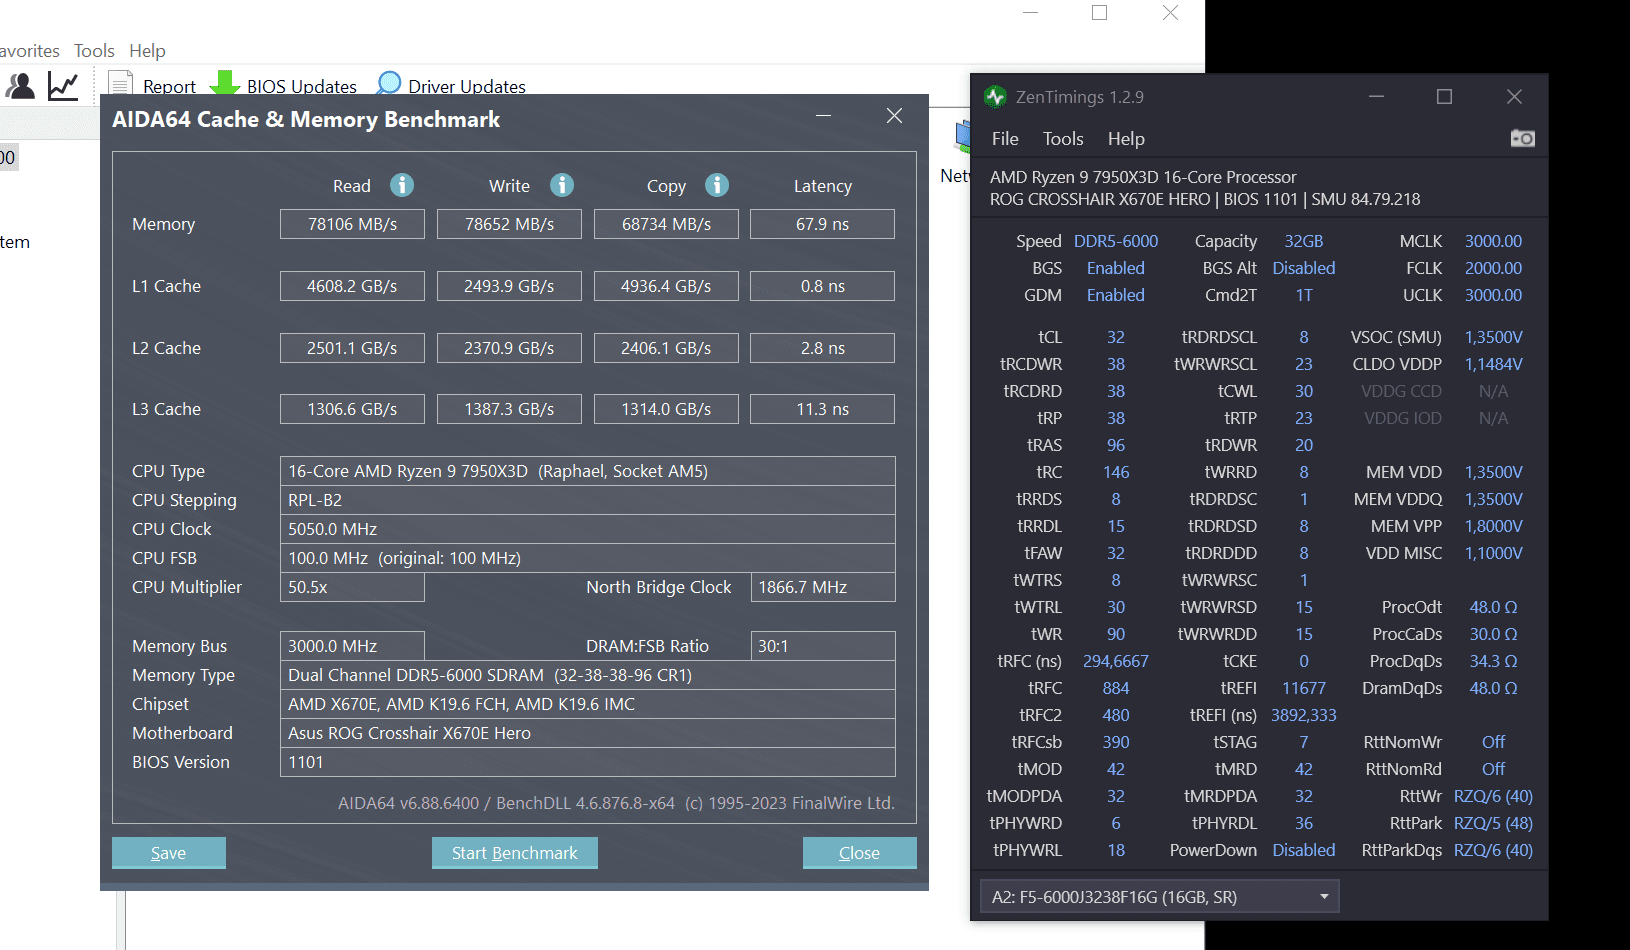Viewport: 1630px width, 950px height.
Task: Click the Memory Copy value 68734 MB/s
Action: (x=666, y=224)
